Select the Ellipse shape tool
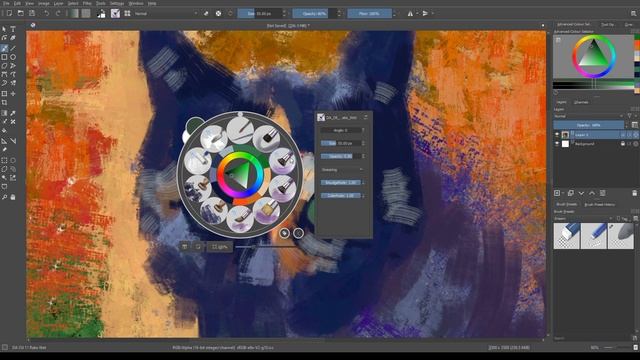640x360 pixels. point(13,57)
